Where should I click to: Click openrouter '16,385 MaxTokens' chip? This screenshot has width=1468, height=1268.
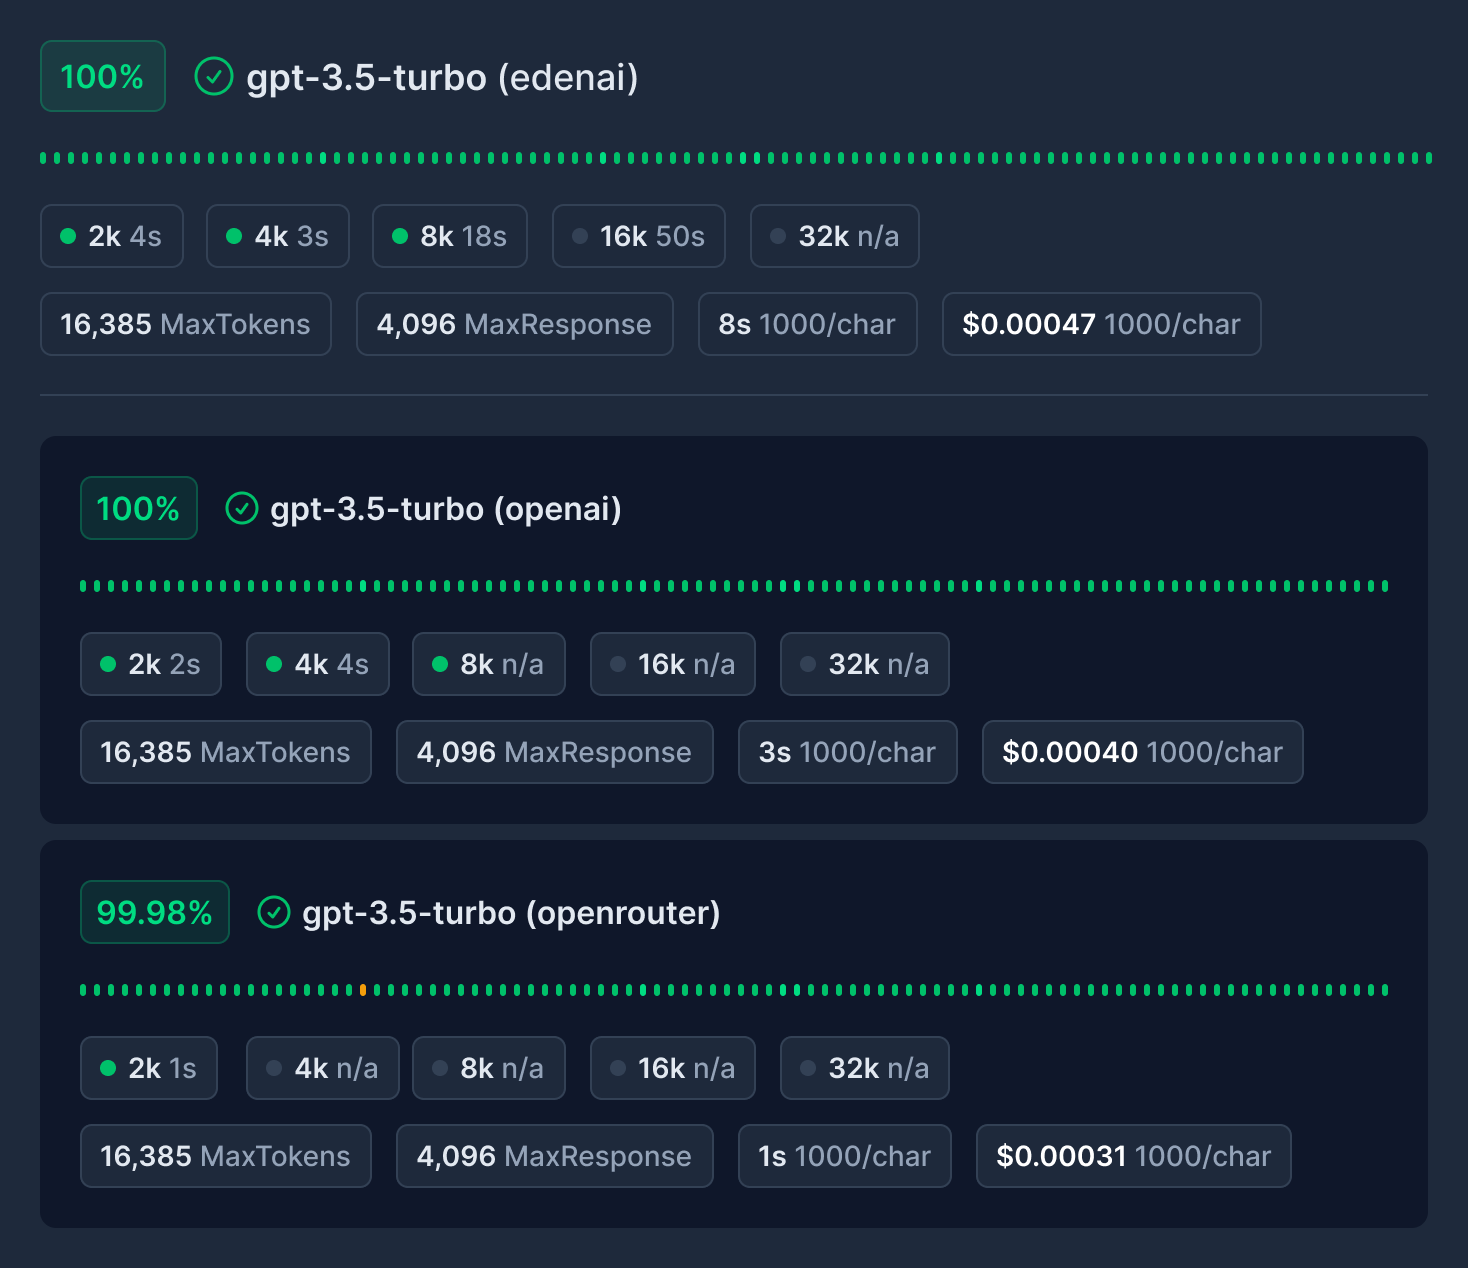(226, 1156)
